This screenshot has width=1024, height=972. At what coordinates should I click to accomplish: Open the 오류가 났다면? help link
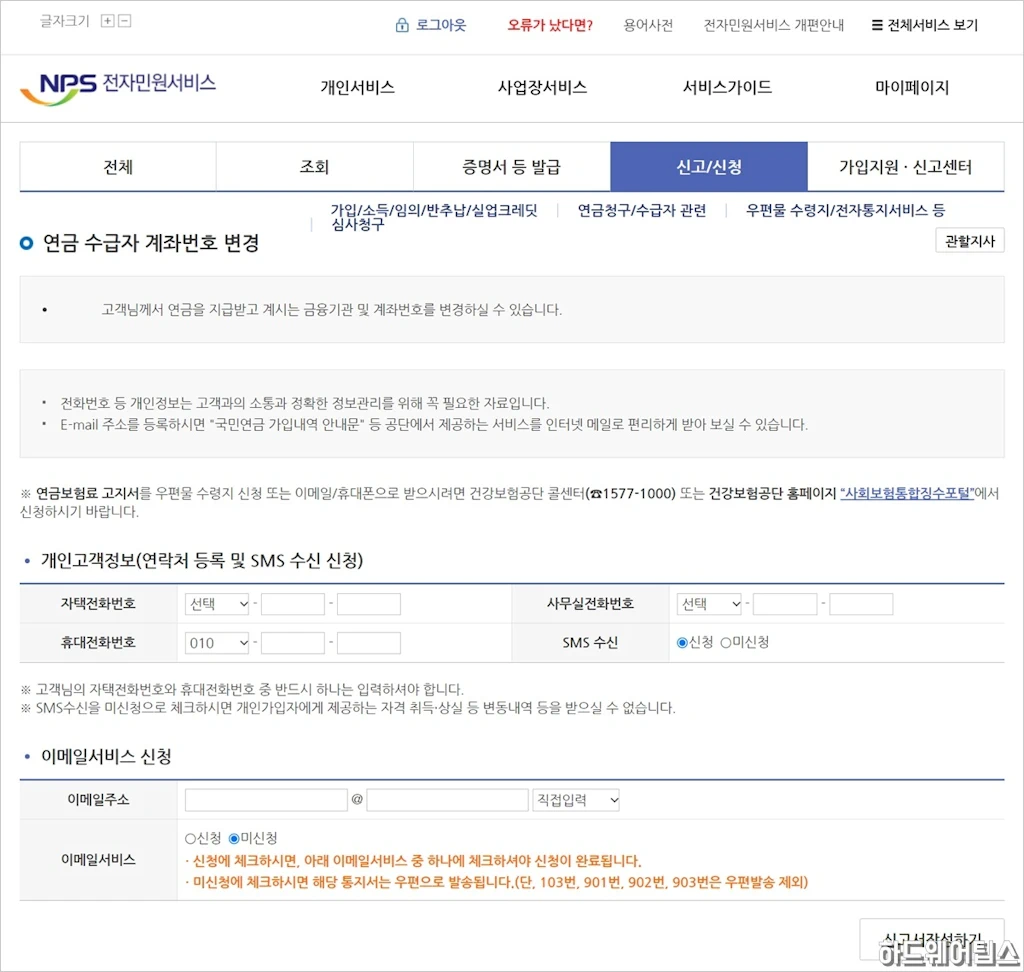(x=550, y=25)
